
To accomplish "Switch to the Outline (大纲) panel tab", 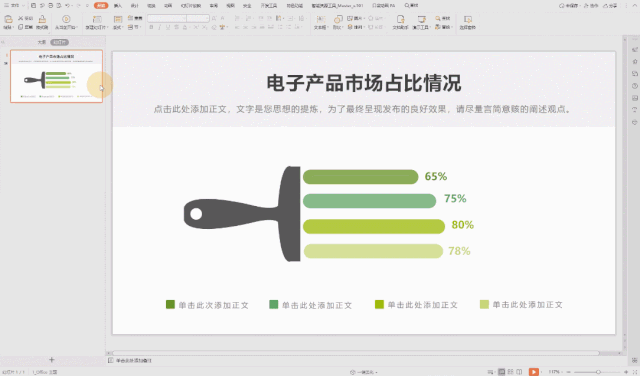I will [42, 42].
